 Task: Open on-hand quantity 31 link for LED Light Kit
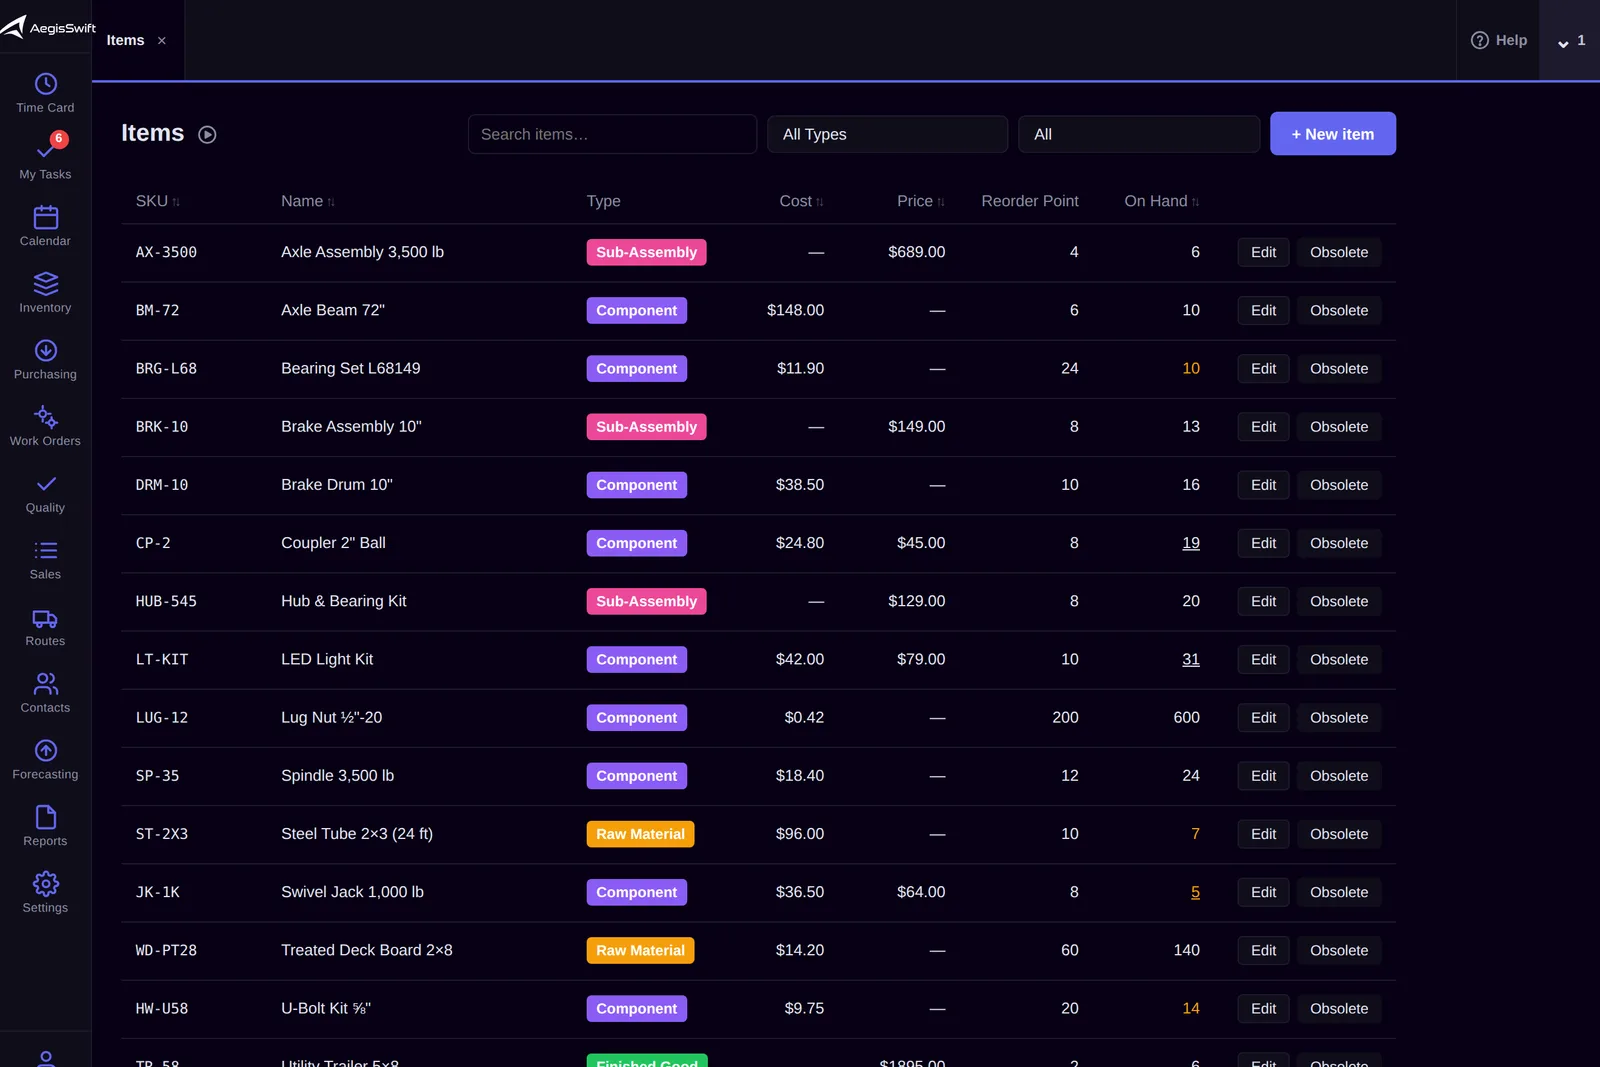[x=1191, y=659]
